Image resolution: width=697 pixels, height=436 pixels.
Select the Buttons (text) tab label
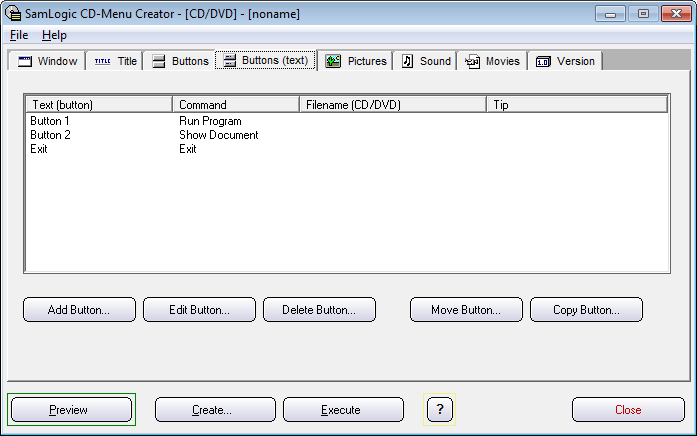275,60
